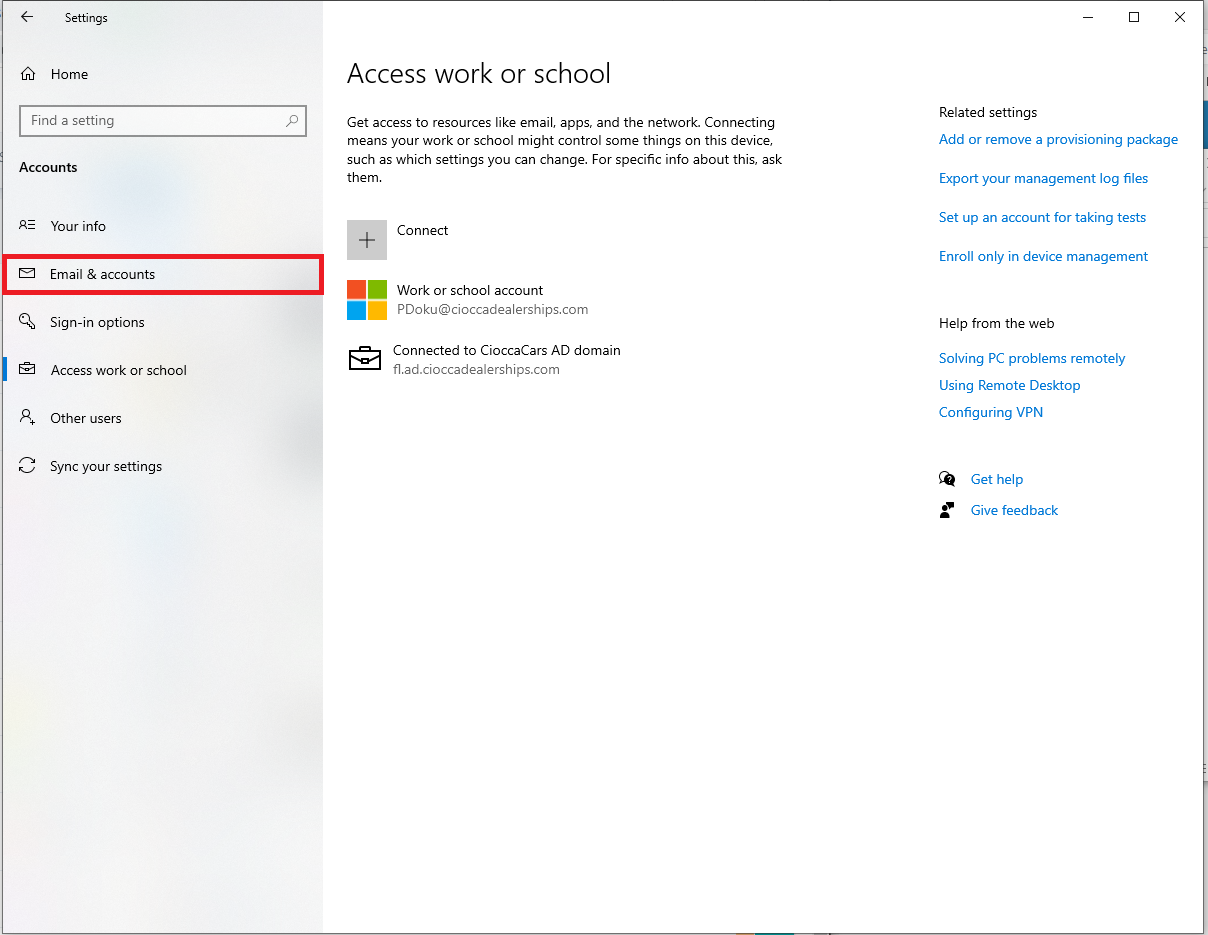Open Add or remove a provisioning package
The height and width of the screenshot is (935, 1208).
pos(1058,139)
